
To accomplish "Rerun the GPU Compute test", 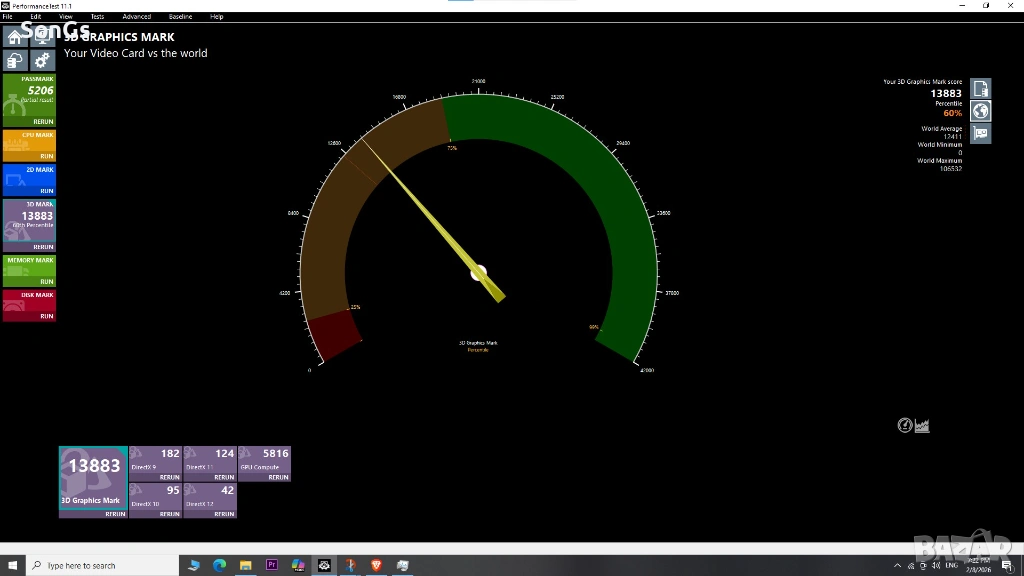I will coord(278,477).
